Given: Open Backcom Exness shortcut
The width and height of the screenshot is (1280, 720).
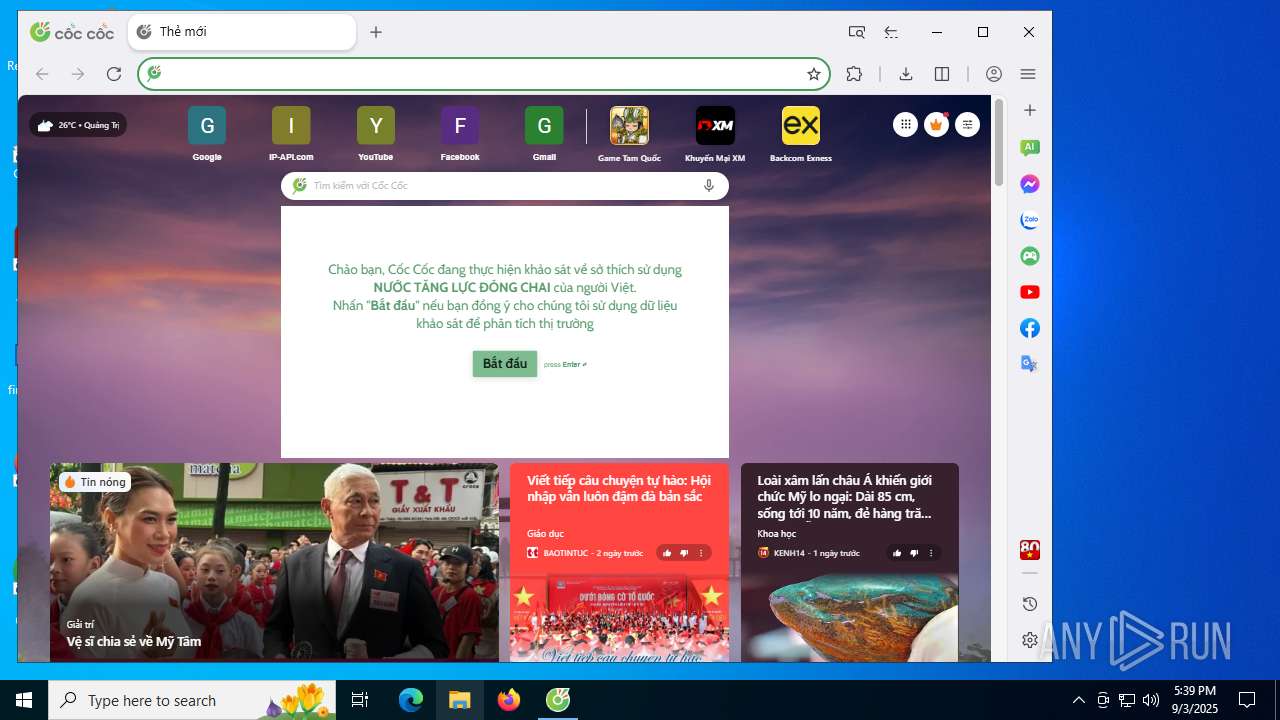Looking at the screenshot, I should pos(801,126).
